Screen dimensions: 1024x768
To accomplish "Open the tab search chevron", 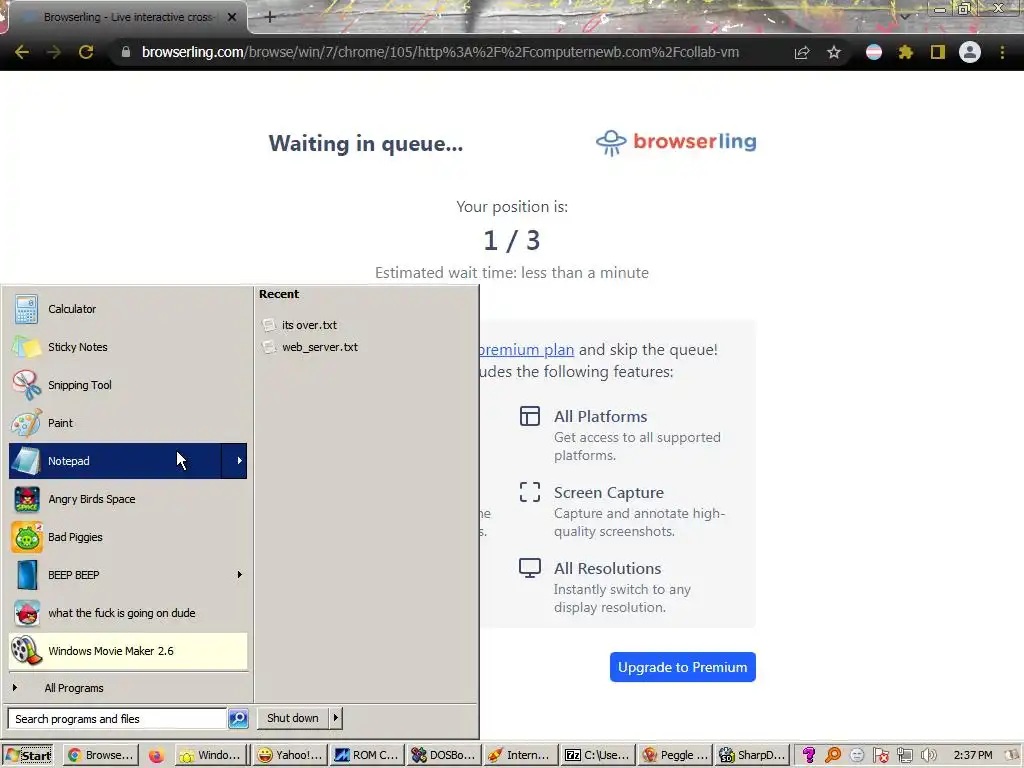I will point(904,17).
